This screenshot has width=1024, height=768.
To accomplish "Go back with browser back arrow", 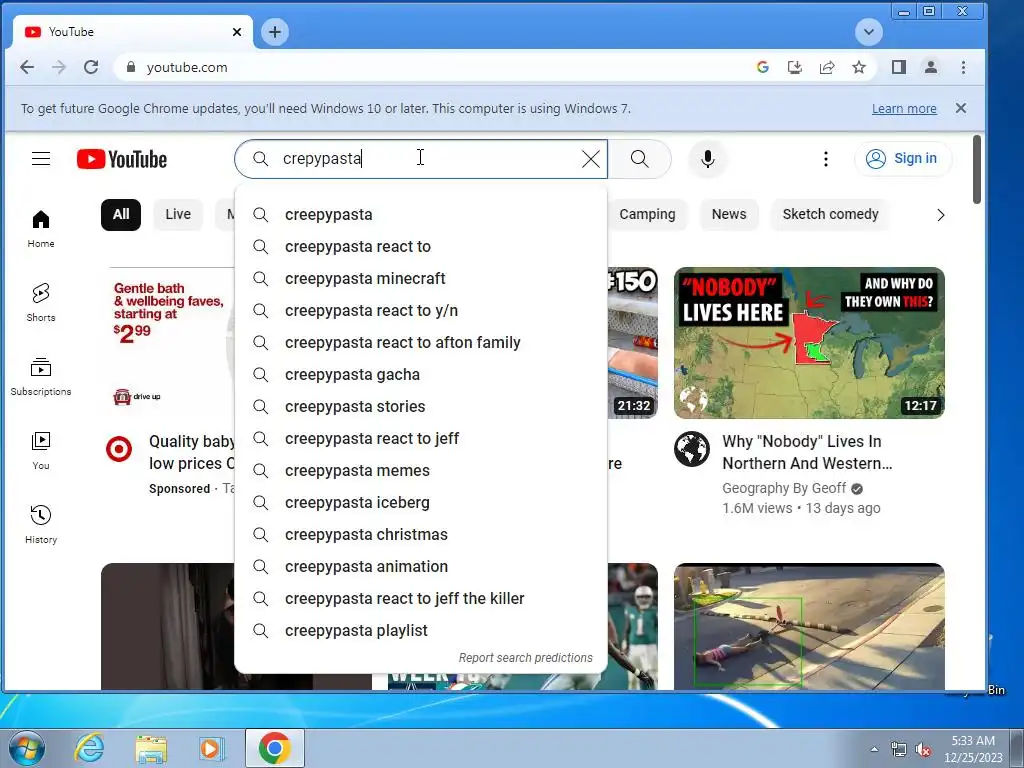I will click(27, 67).
